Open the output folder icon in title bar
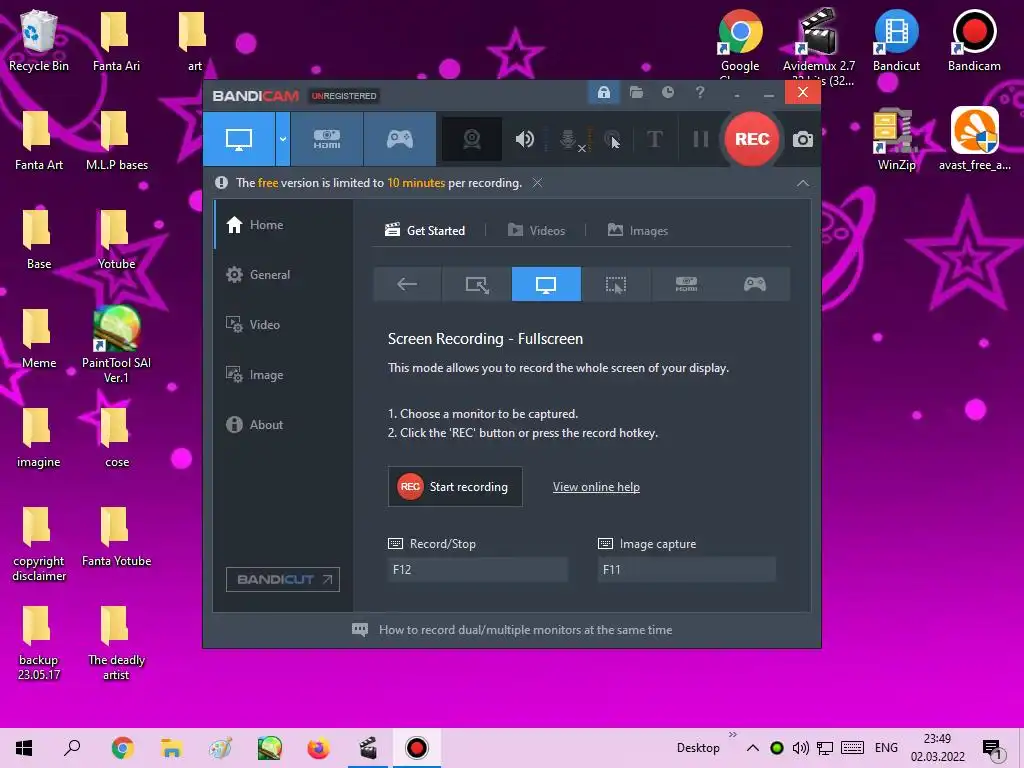 coord(636,92)
